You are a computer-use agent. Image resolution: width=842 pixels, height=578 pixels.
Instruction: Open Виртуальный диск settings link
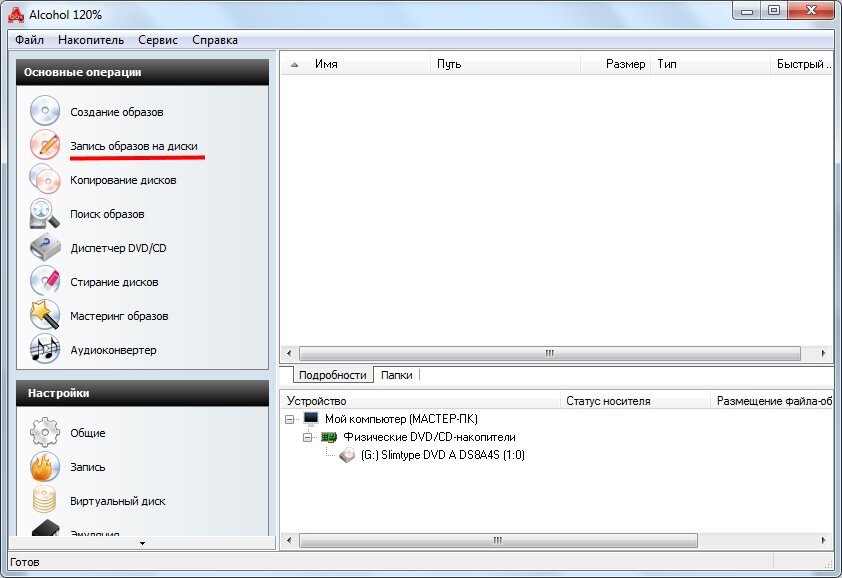(x=118, y=501)
